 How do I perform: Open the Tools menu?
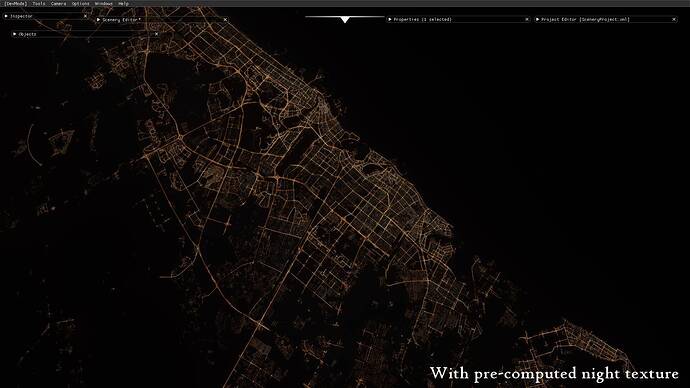pos(39,4)
